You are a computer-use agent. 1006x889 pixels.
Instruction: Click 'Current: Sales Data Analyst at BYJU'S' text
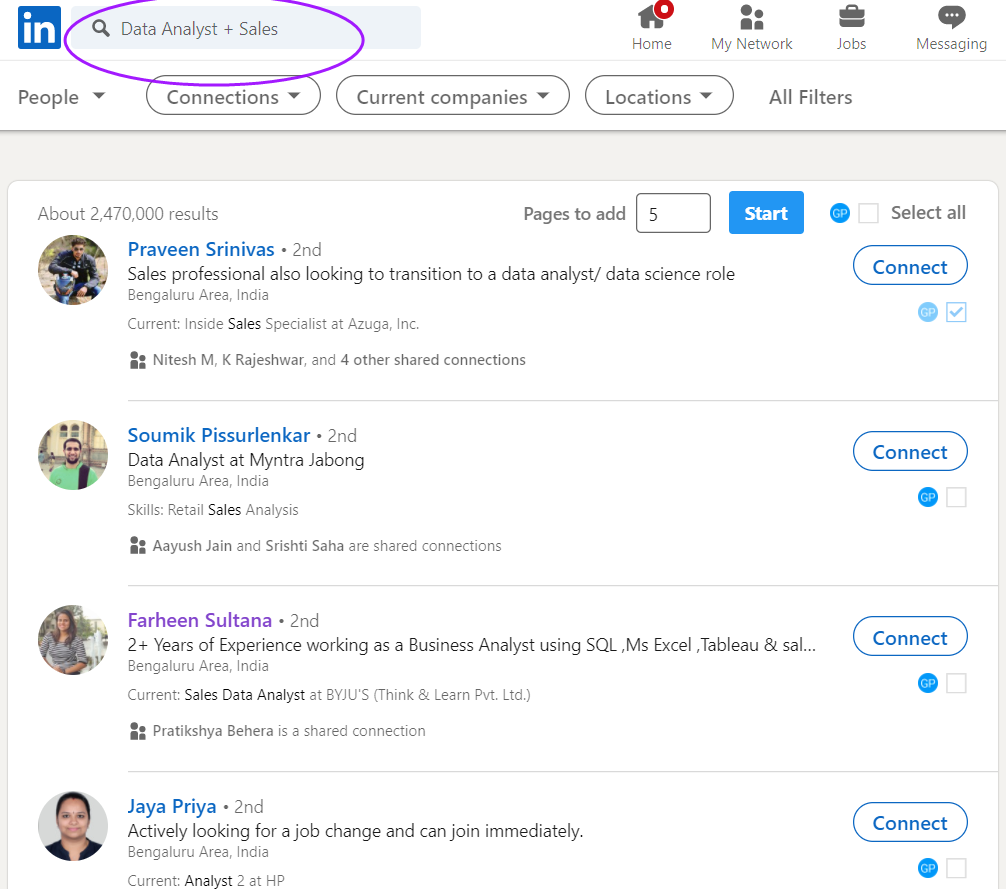tap(329, 695)
